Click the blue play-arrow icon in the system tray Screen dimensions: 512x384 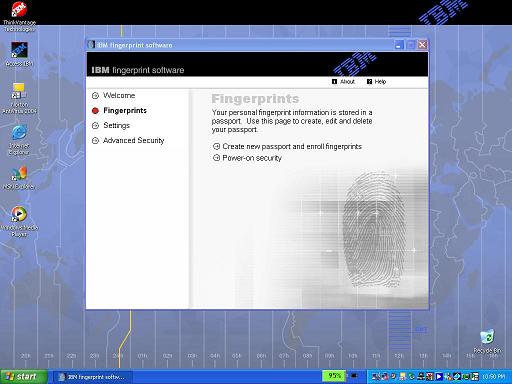[x=439, y=377]
